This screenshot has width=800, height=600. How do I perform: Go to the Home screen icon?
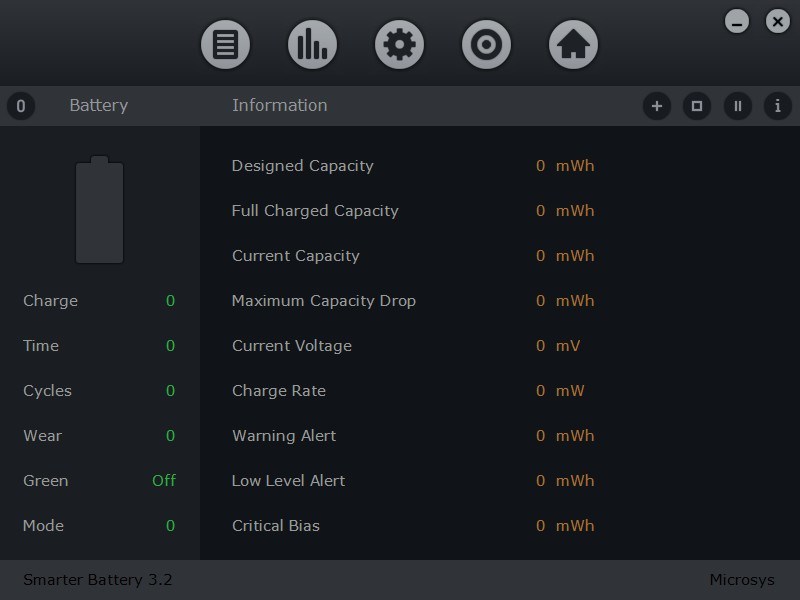[x=572, y=43]
